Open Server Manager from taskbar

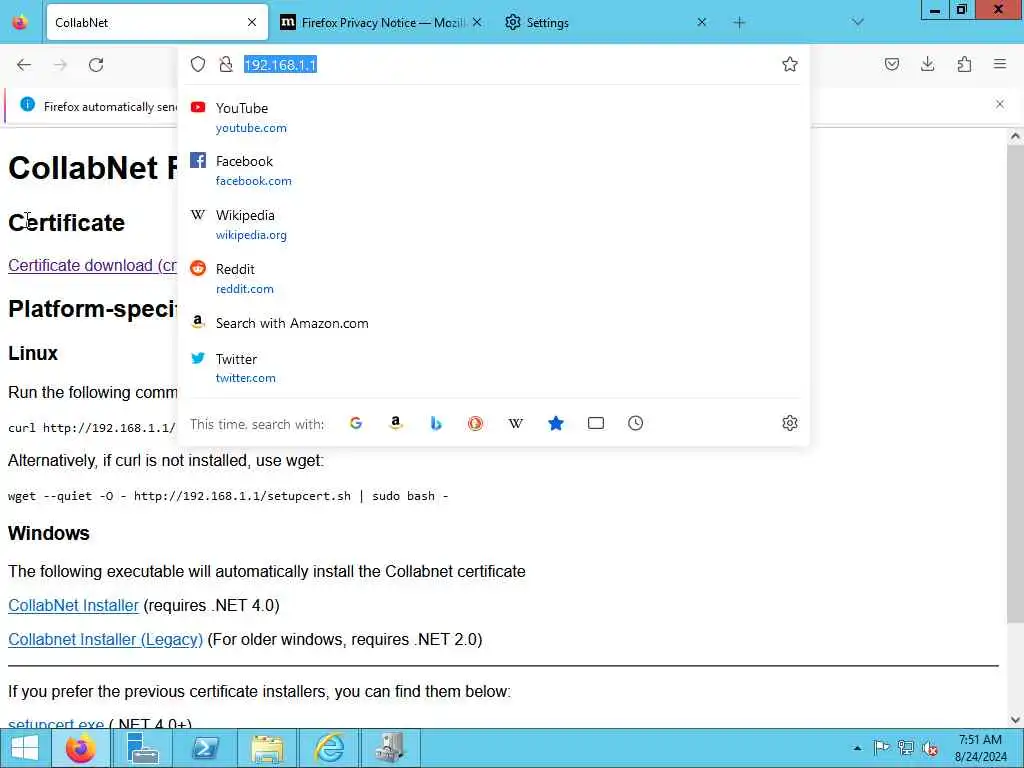click(x=142, y=748)
